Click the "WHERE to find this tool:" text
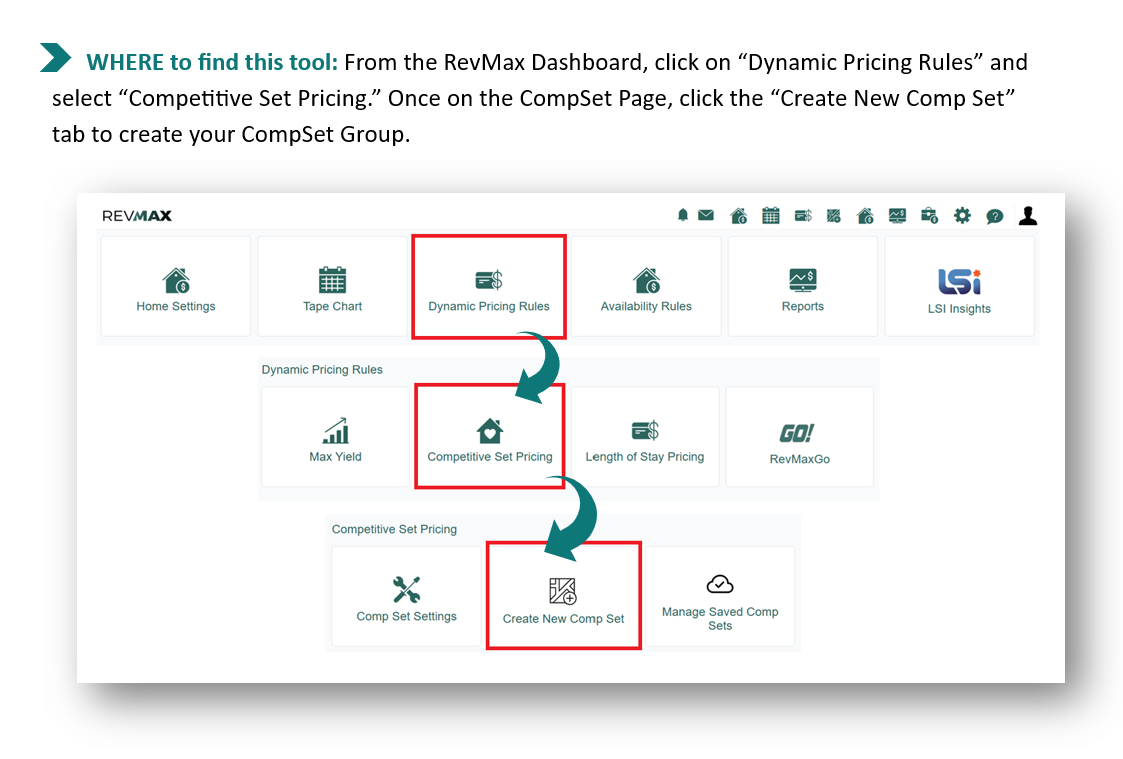The width and height of the screenshot is (1123, 759). click(211, 62)
